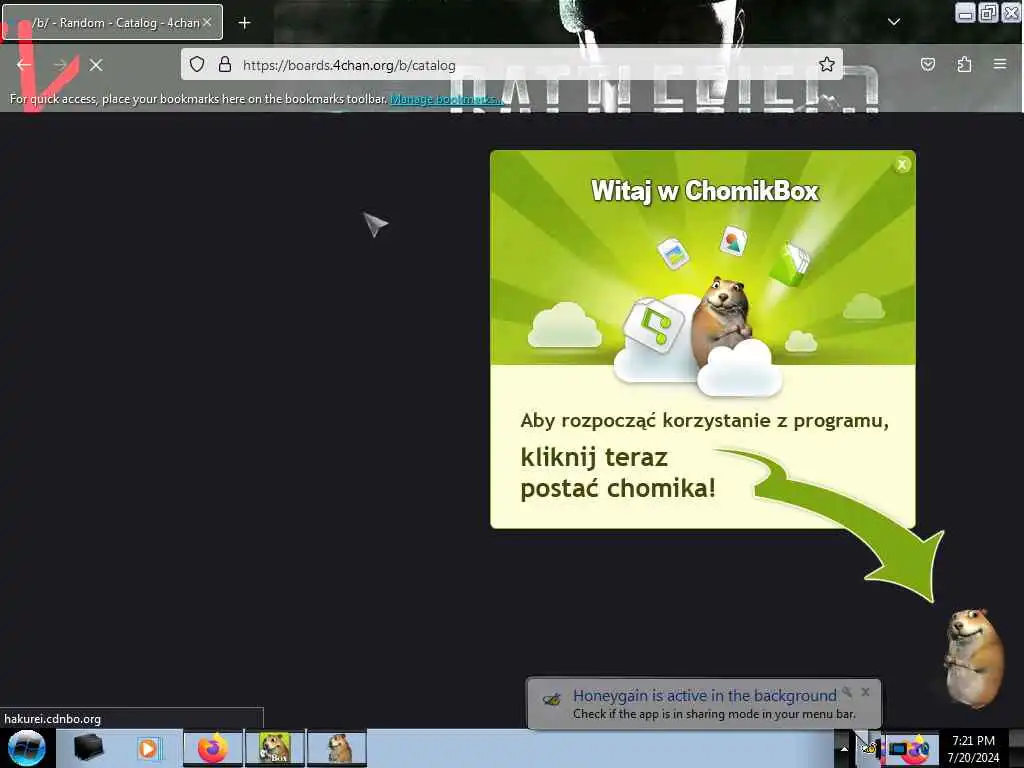1024x768 pixels.
Task: Open the clock showing 7:21 PM
Action: 973,748
